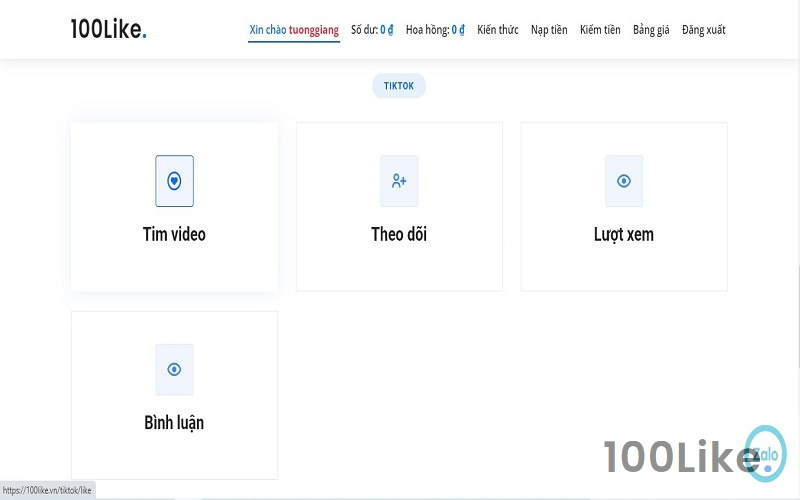Select the TIKTOK category pill
Viewport: 800px width, 500px height.
pos(399,86)
